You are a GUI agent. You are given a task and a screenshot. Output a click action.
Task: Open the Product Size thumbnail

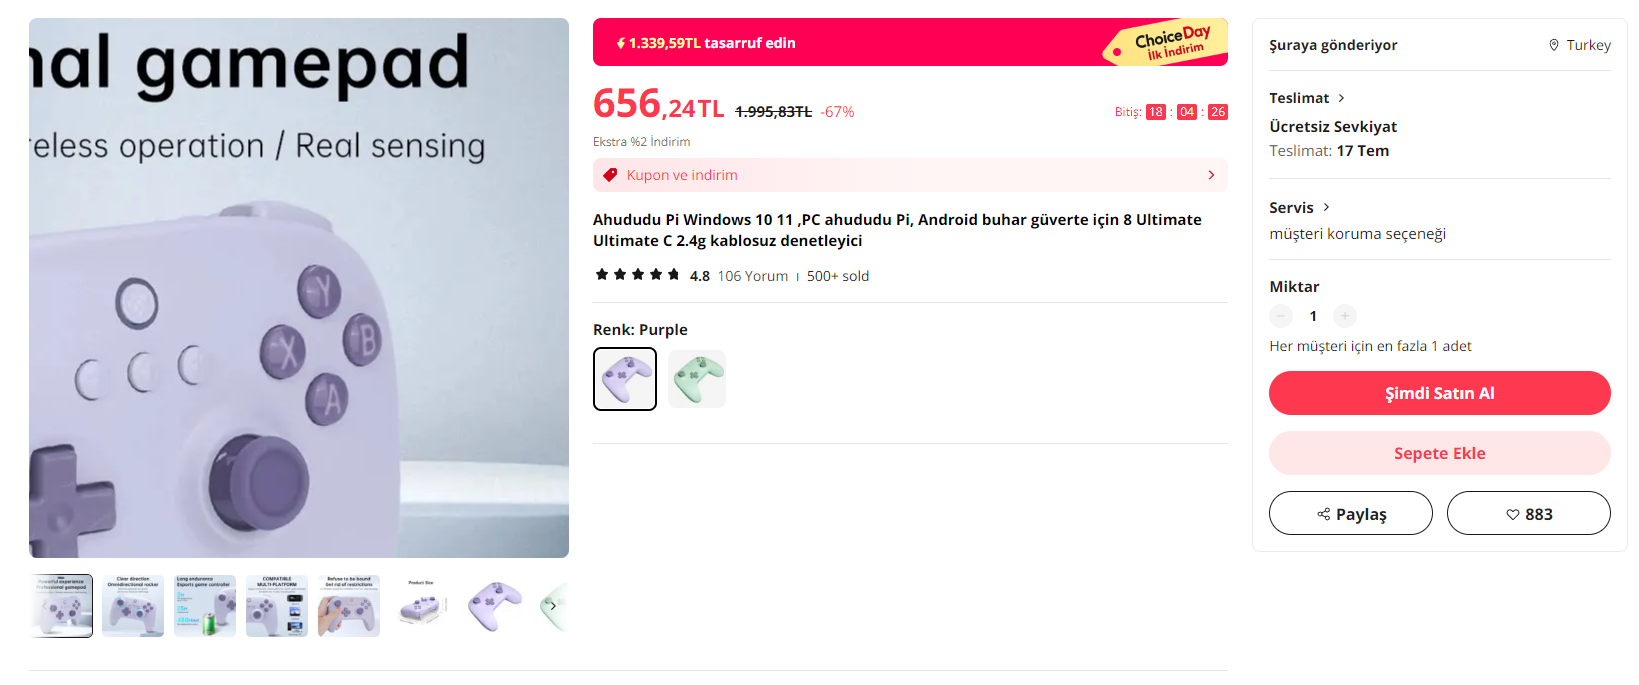point(421,606)
